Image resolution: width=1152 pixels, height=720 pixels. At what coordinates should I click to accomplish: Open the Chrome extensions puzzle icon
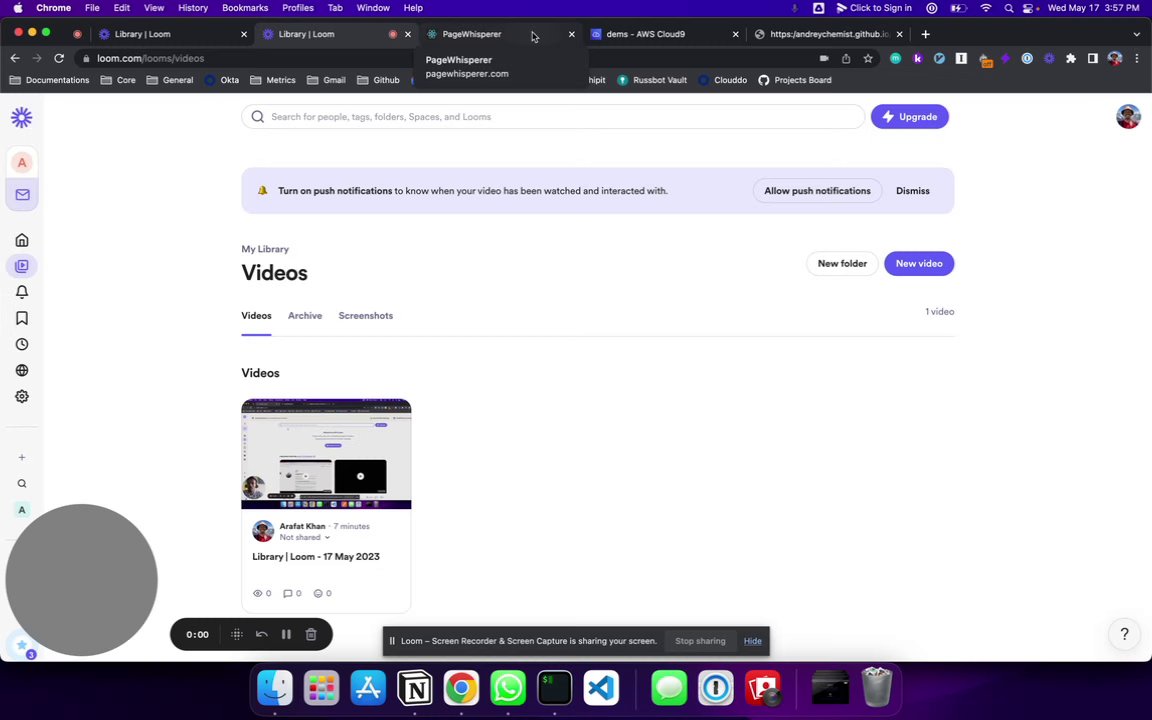(x=1070, y=58)
